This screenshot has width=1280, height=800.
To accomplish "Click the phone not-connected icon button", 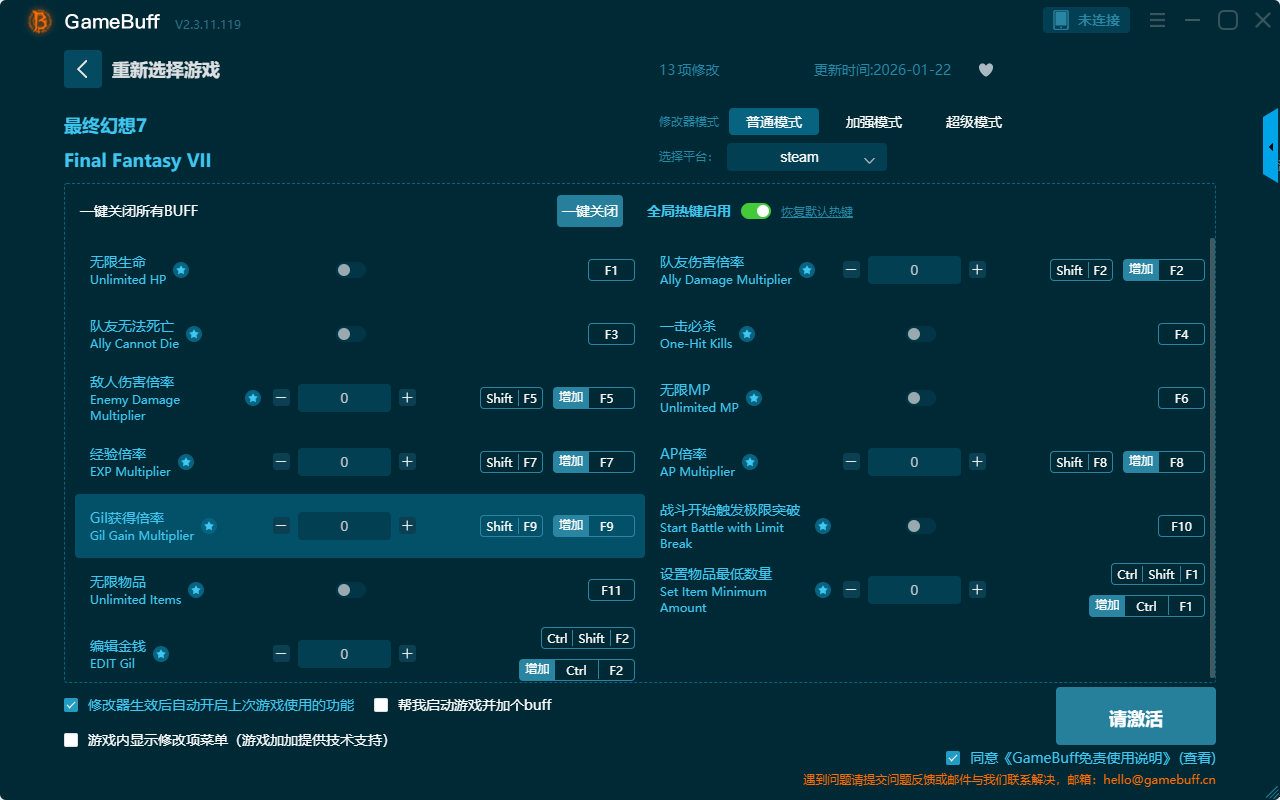I will (1087, 20).
